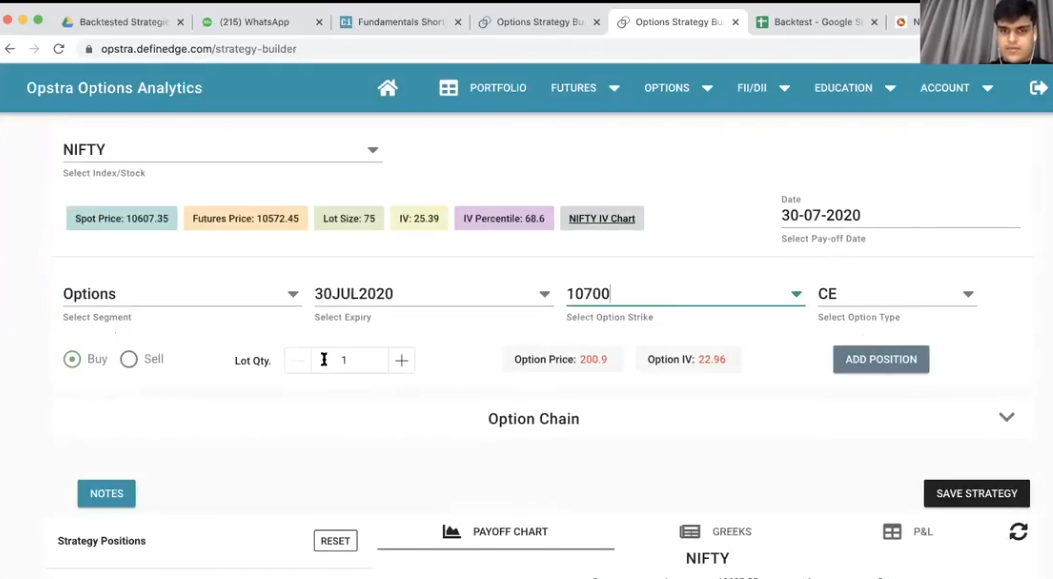Click the plus icon to increase lot quantity
1053x579 pixels.
tap(401, 360)
